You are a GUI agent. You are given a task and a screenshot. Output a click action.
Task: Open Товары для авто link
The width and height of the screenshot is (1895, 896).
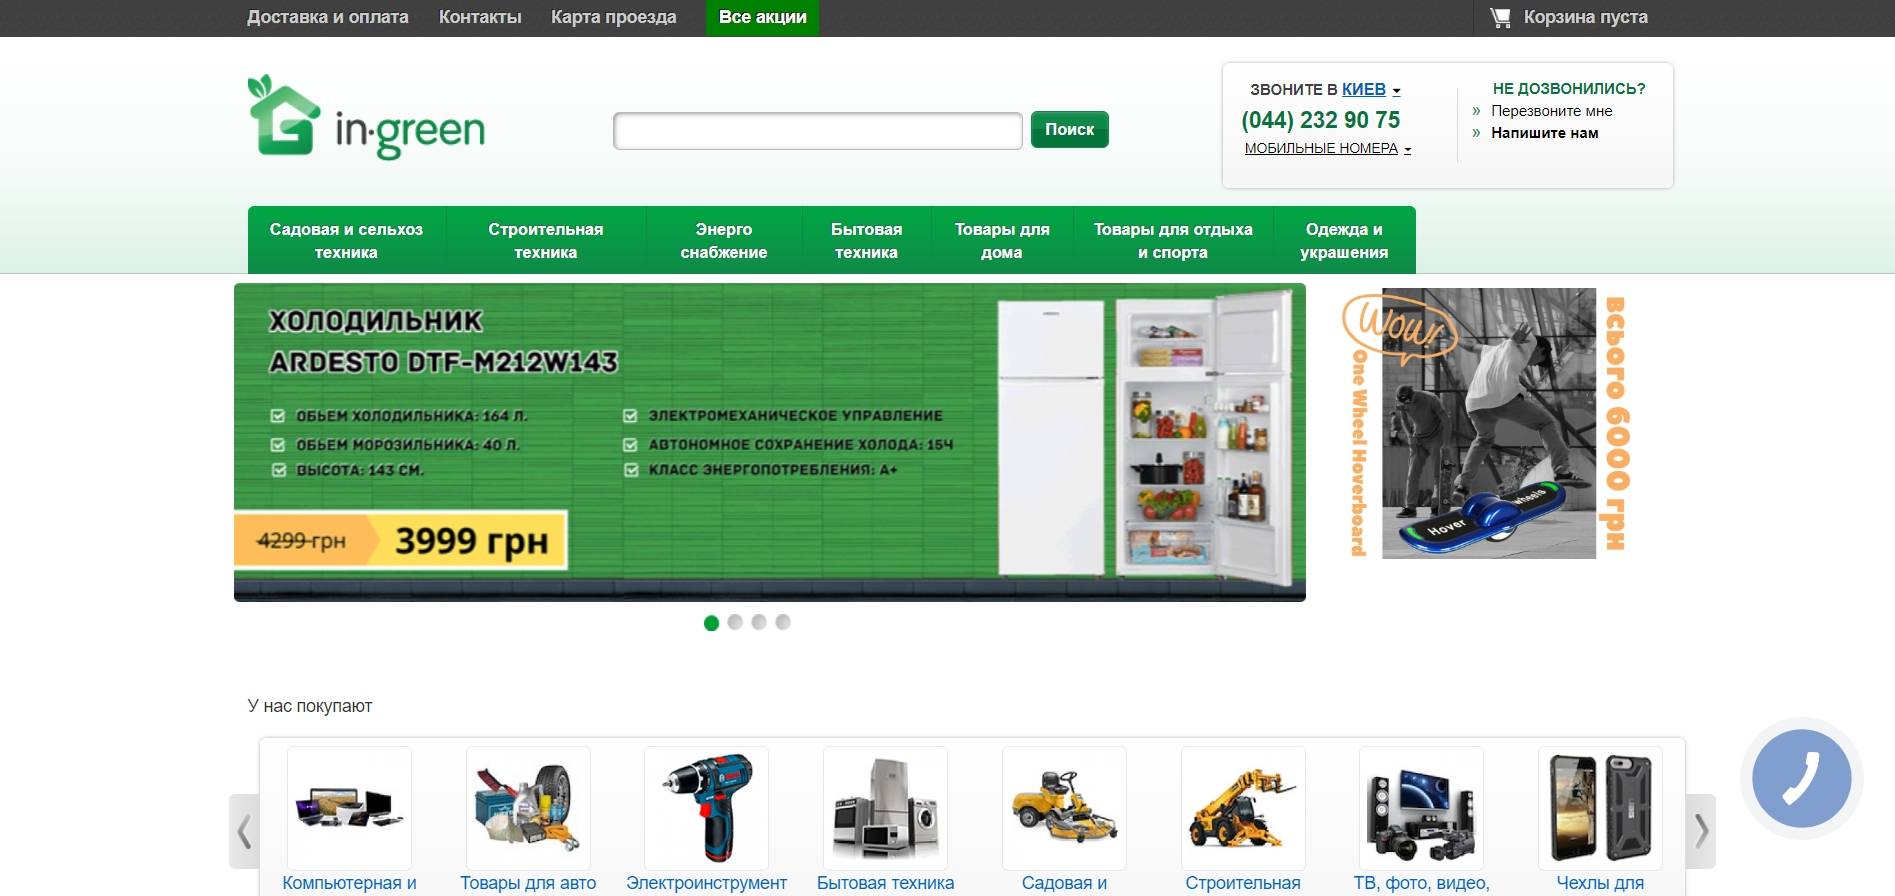click(x=528, y=883)
